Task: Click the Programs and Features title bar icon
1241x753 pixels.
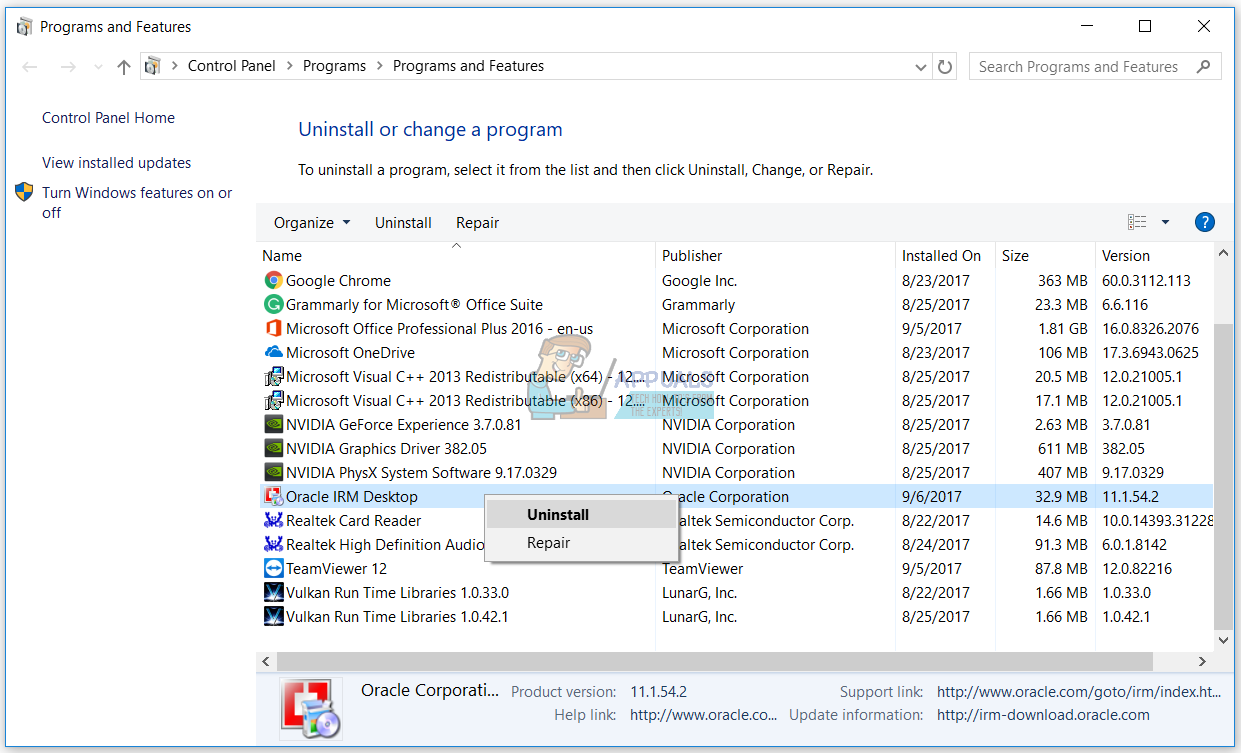Action: tap(25, 27)
